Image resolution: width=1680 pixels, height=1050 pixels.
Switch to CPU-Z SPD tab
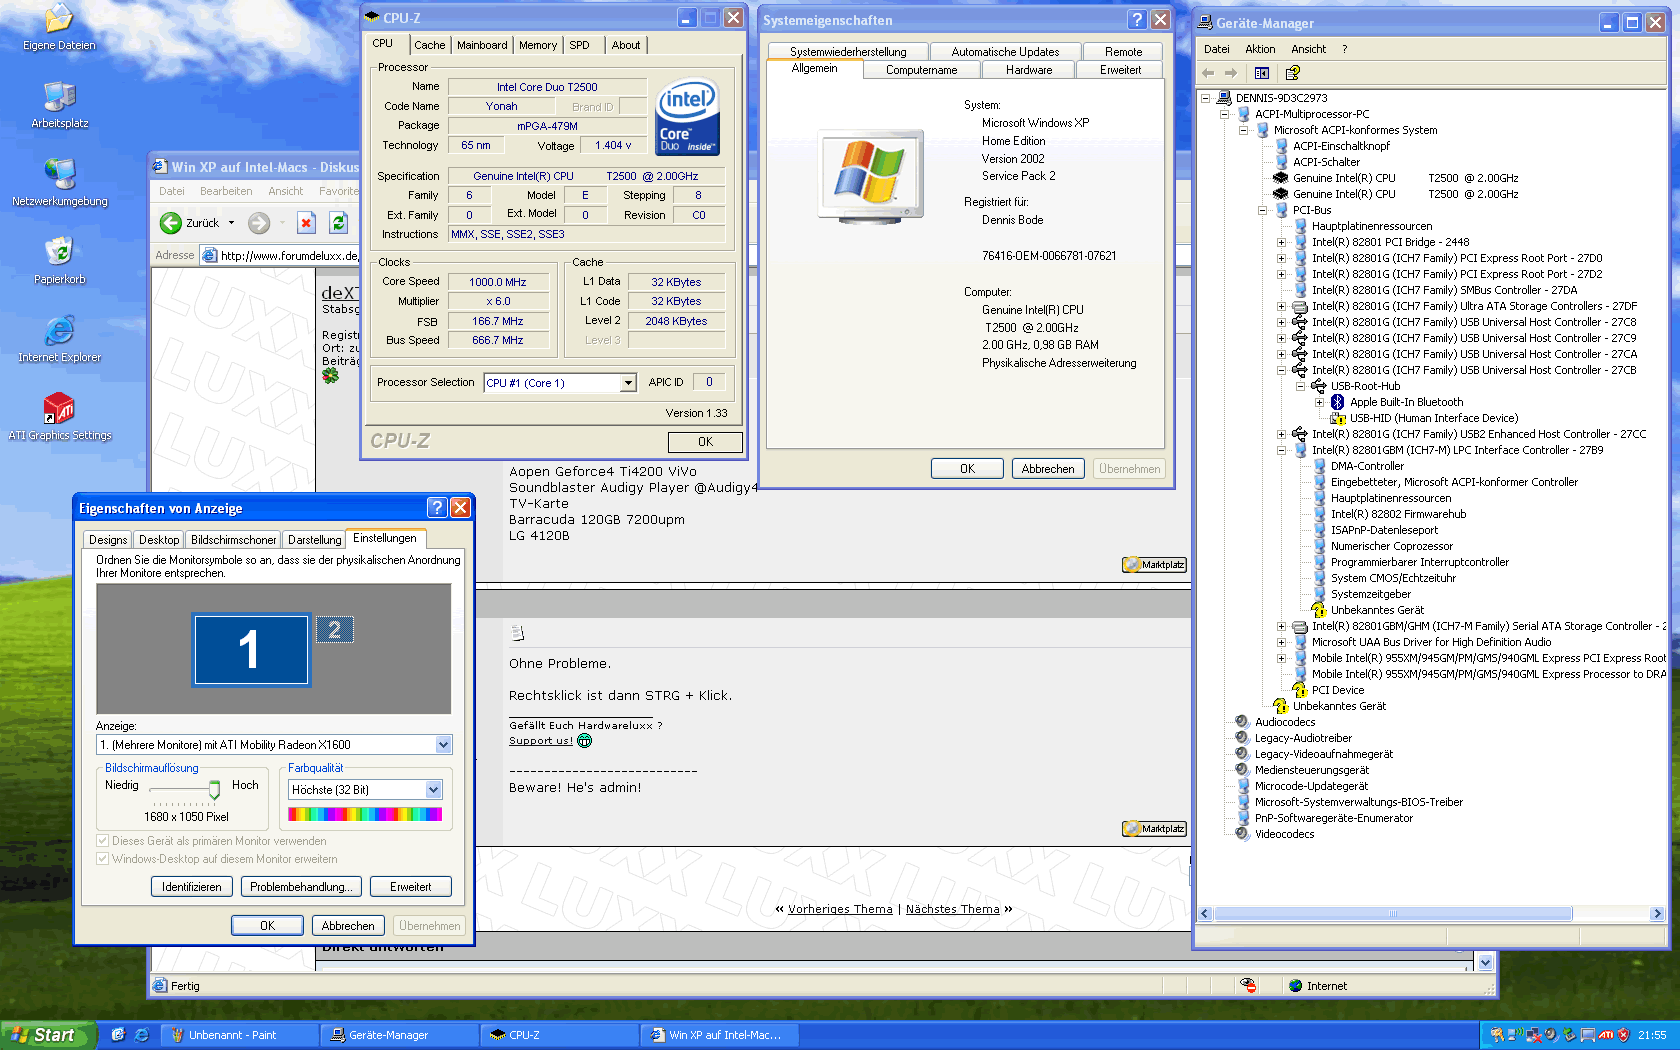pos(580,45)
